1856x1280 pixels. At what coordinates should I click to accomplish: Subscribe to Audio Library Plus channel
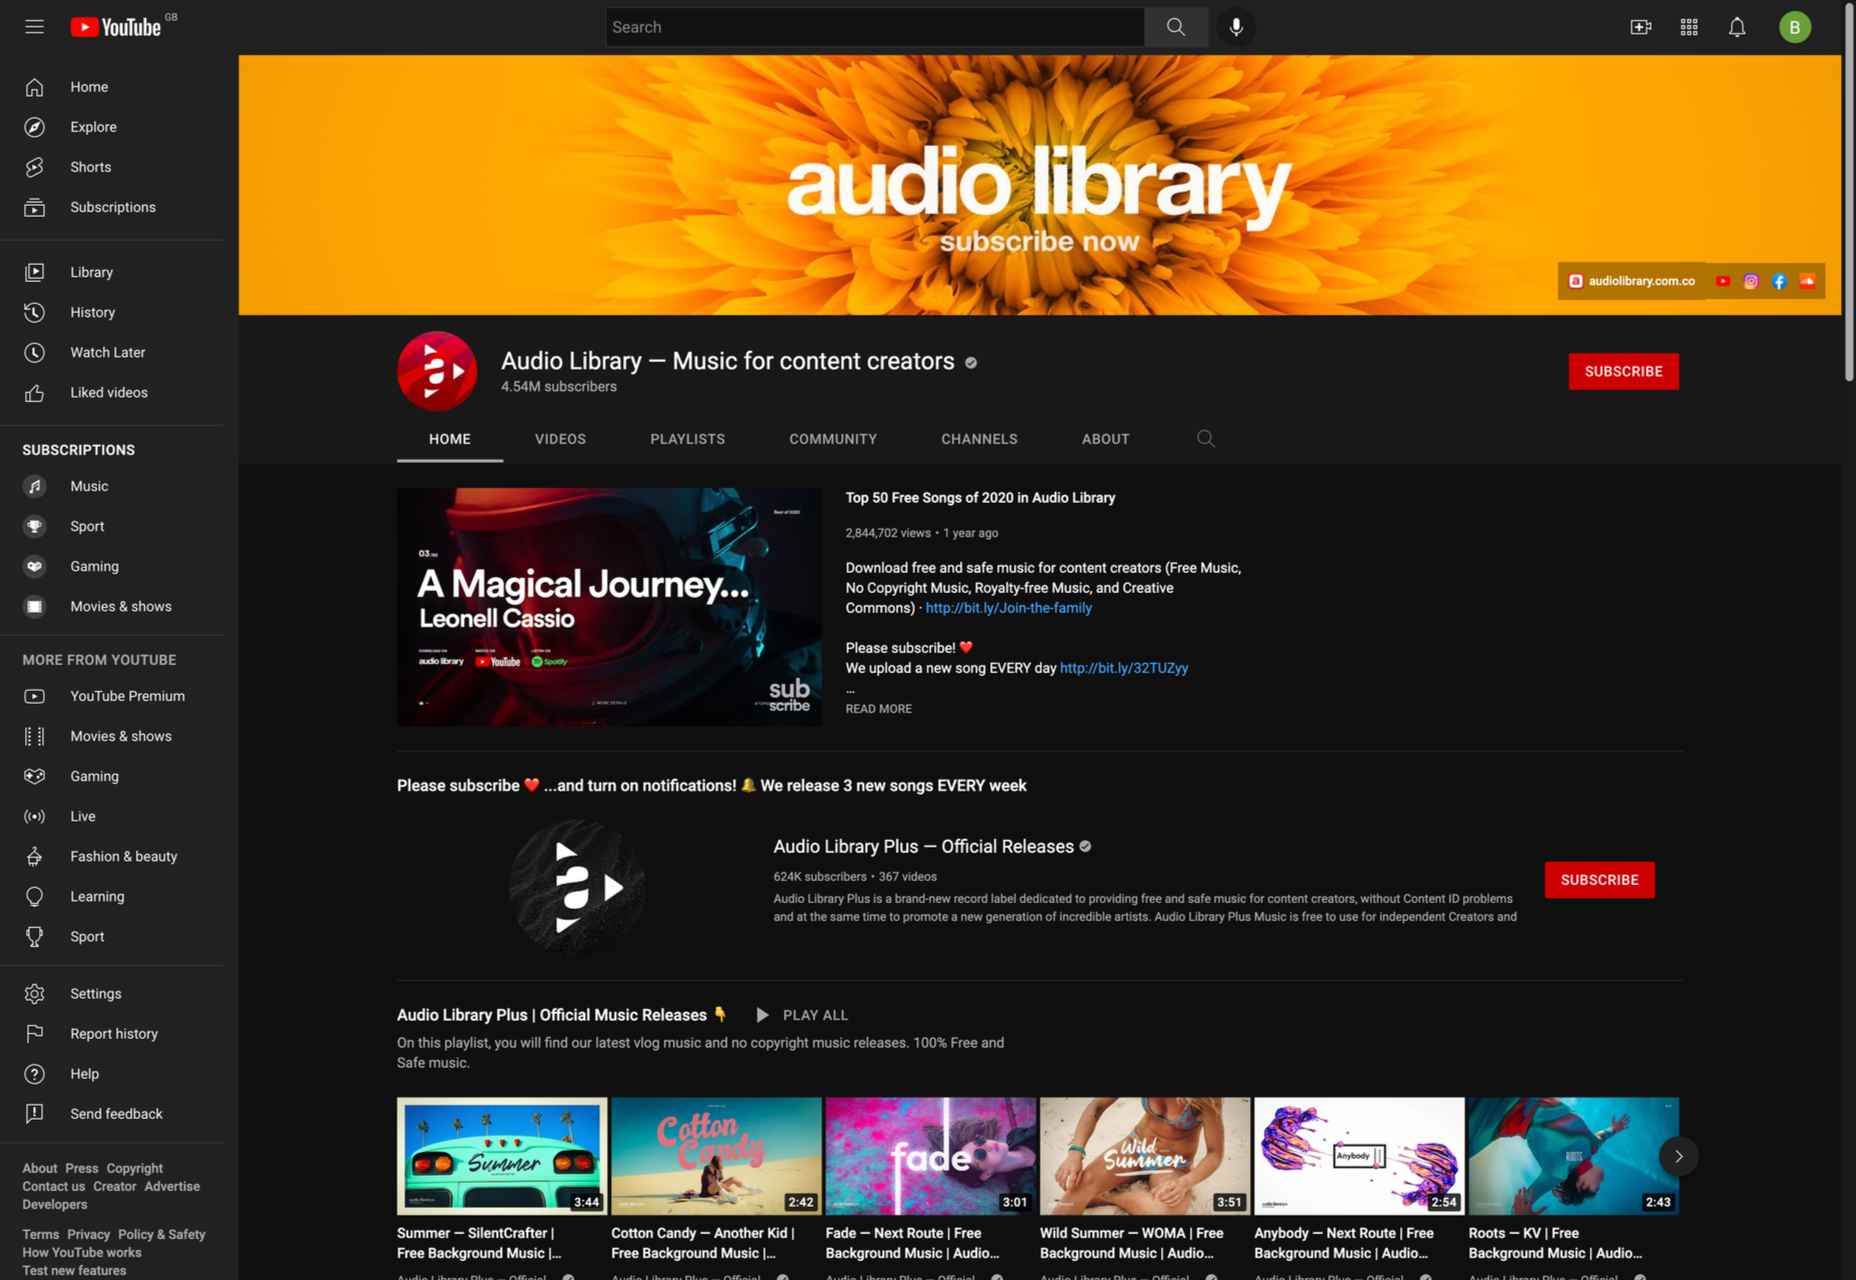pos(1599,880)
